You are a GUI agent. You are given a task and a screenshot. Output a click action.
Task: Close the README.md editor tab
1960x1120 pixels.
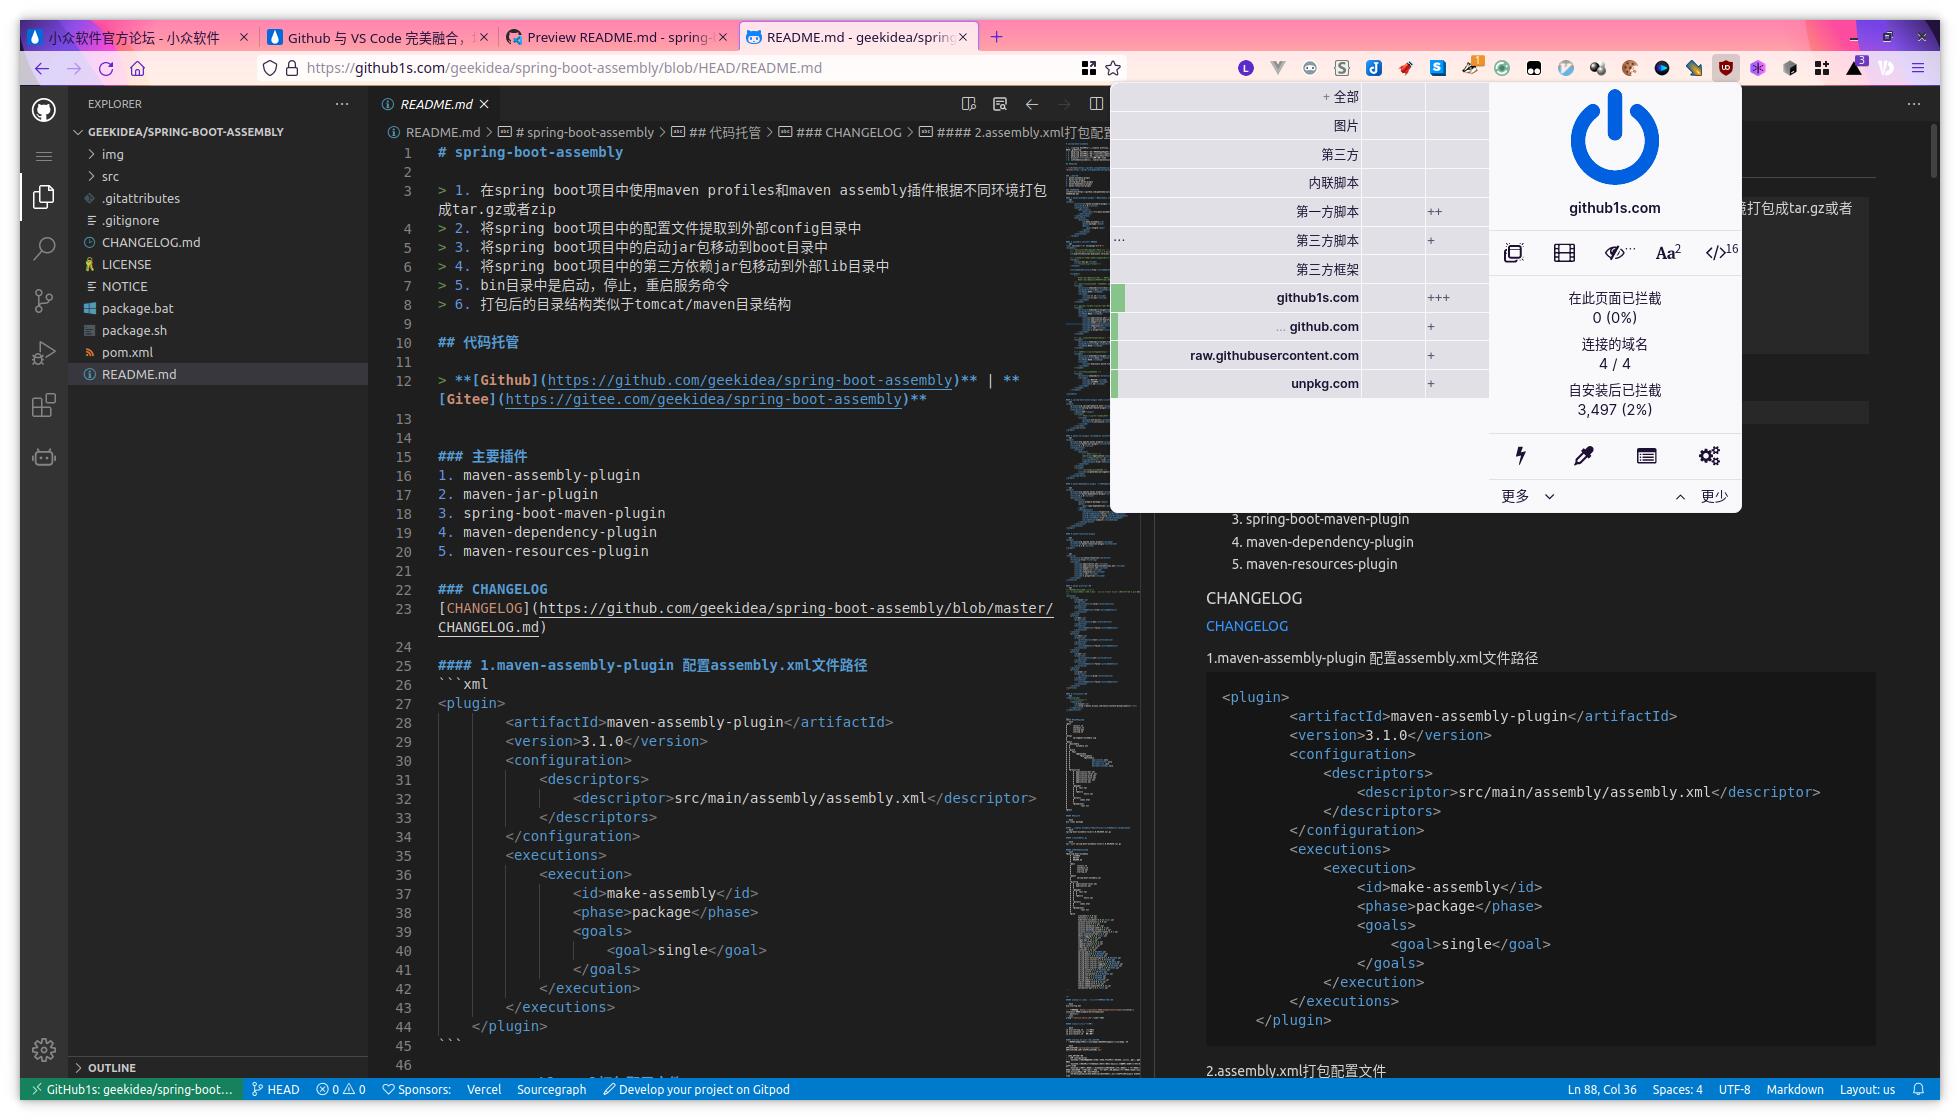click(484, 104)
